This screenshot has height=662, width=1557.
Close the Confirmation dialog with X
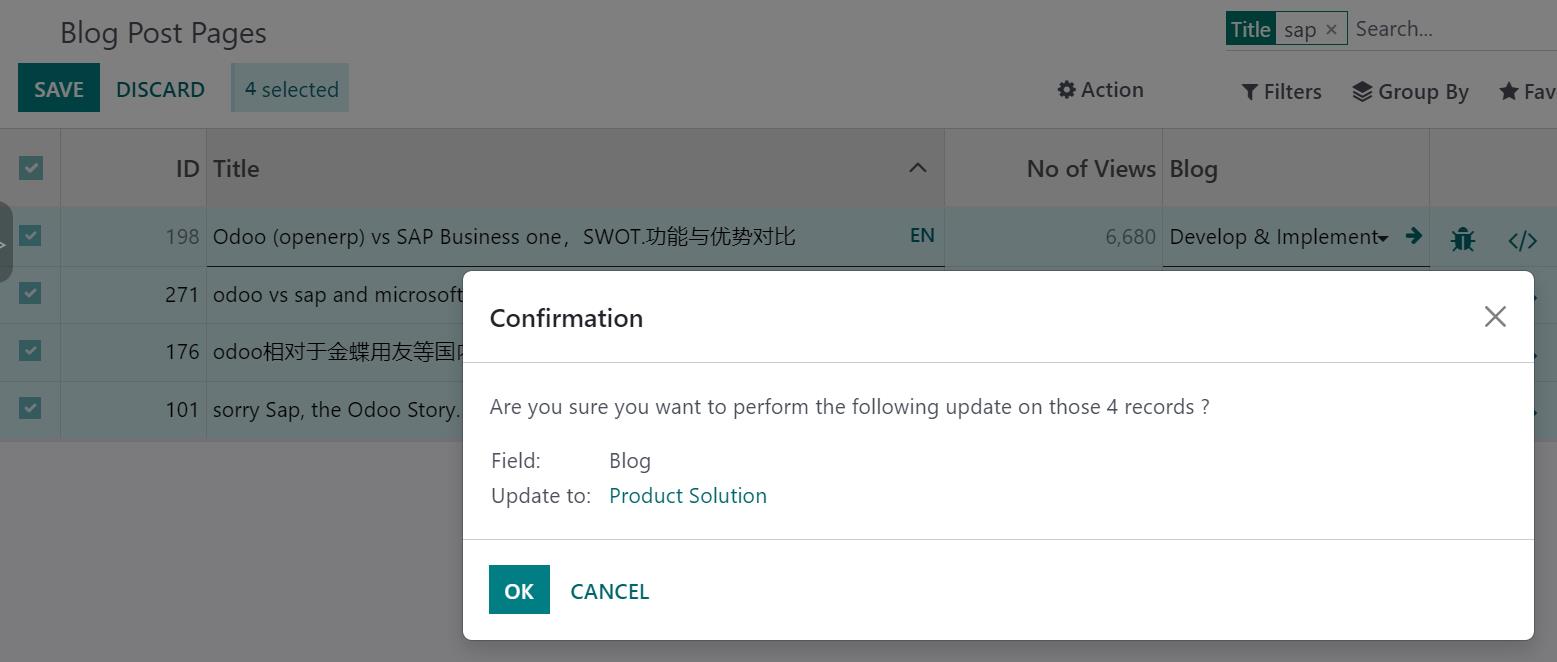coord(1495,317)
